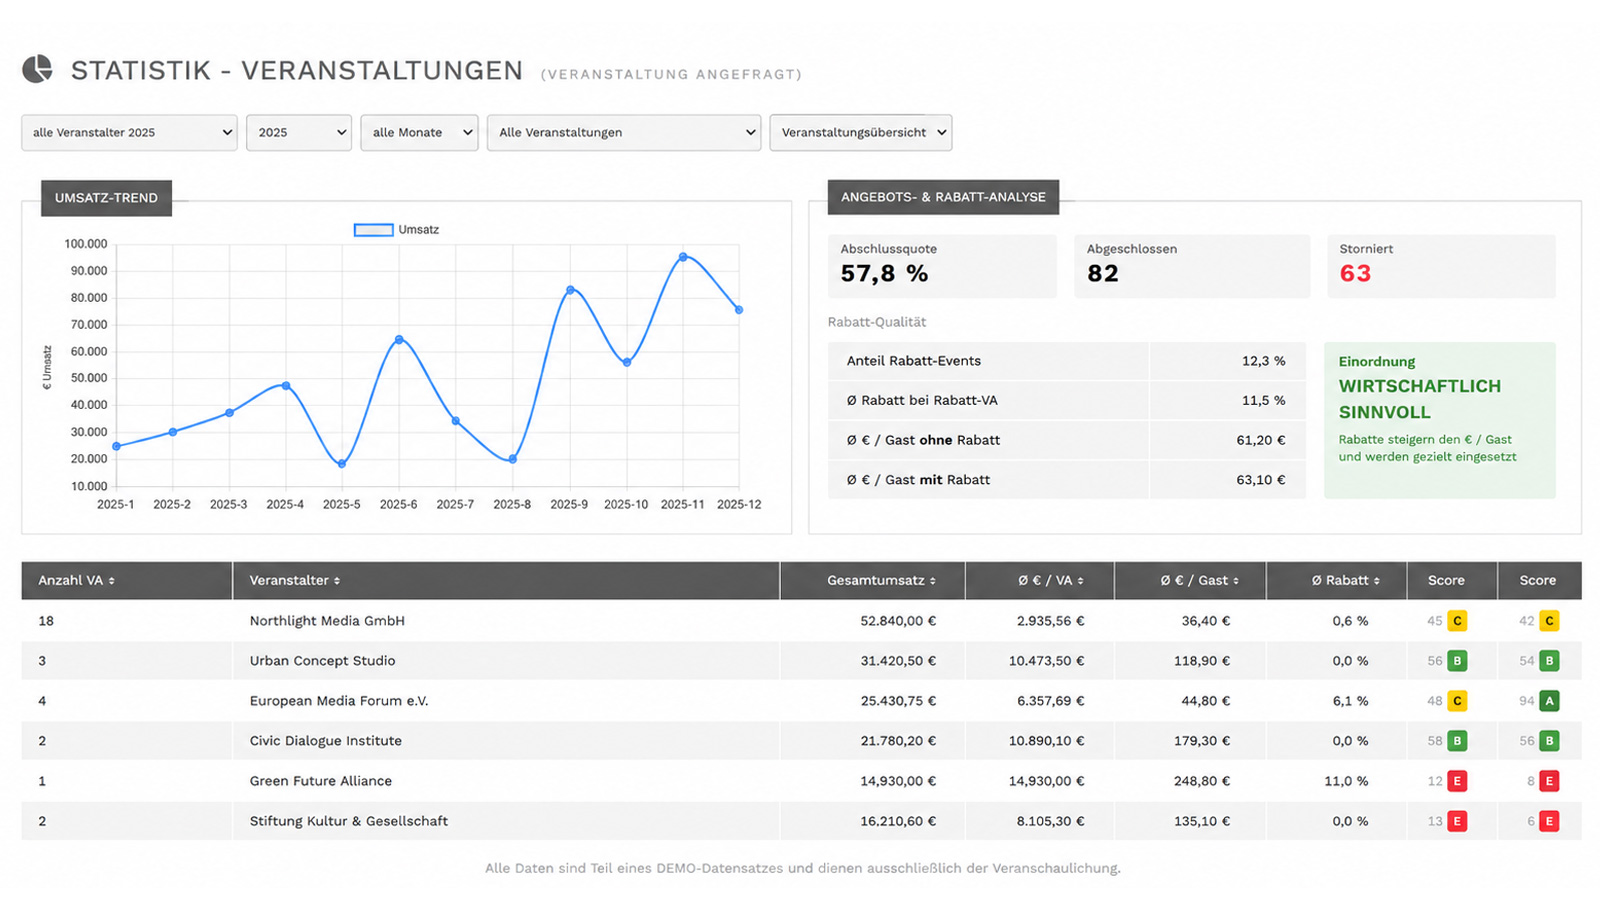Click the 10.473,50 € average per VA cell
This screenshot has height=900, width=1600.
pyautogui.click(x=1046, y=661)
